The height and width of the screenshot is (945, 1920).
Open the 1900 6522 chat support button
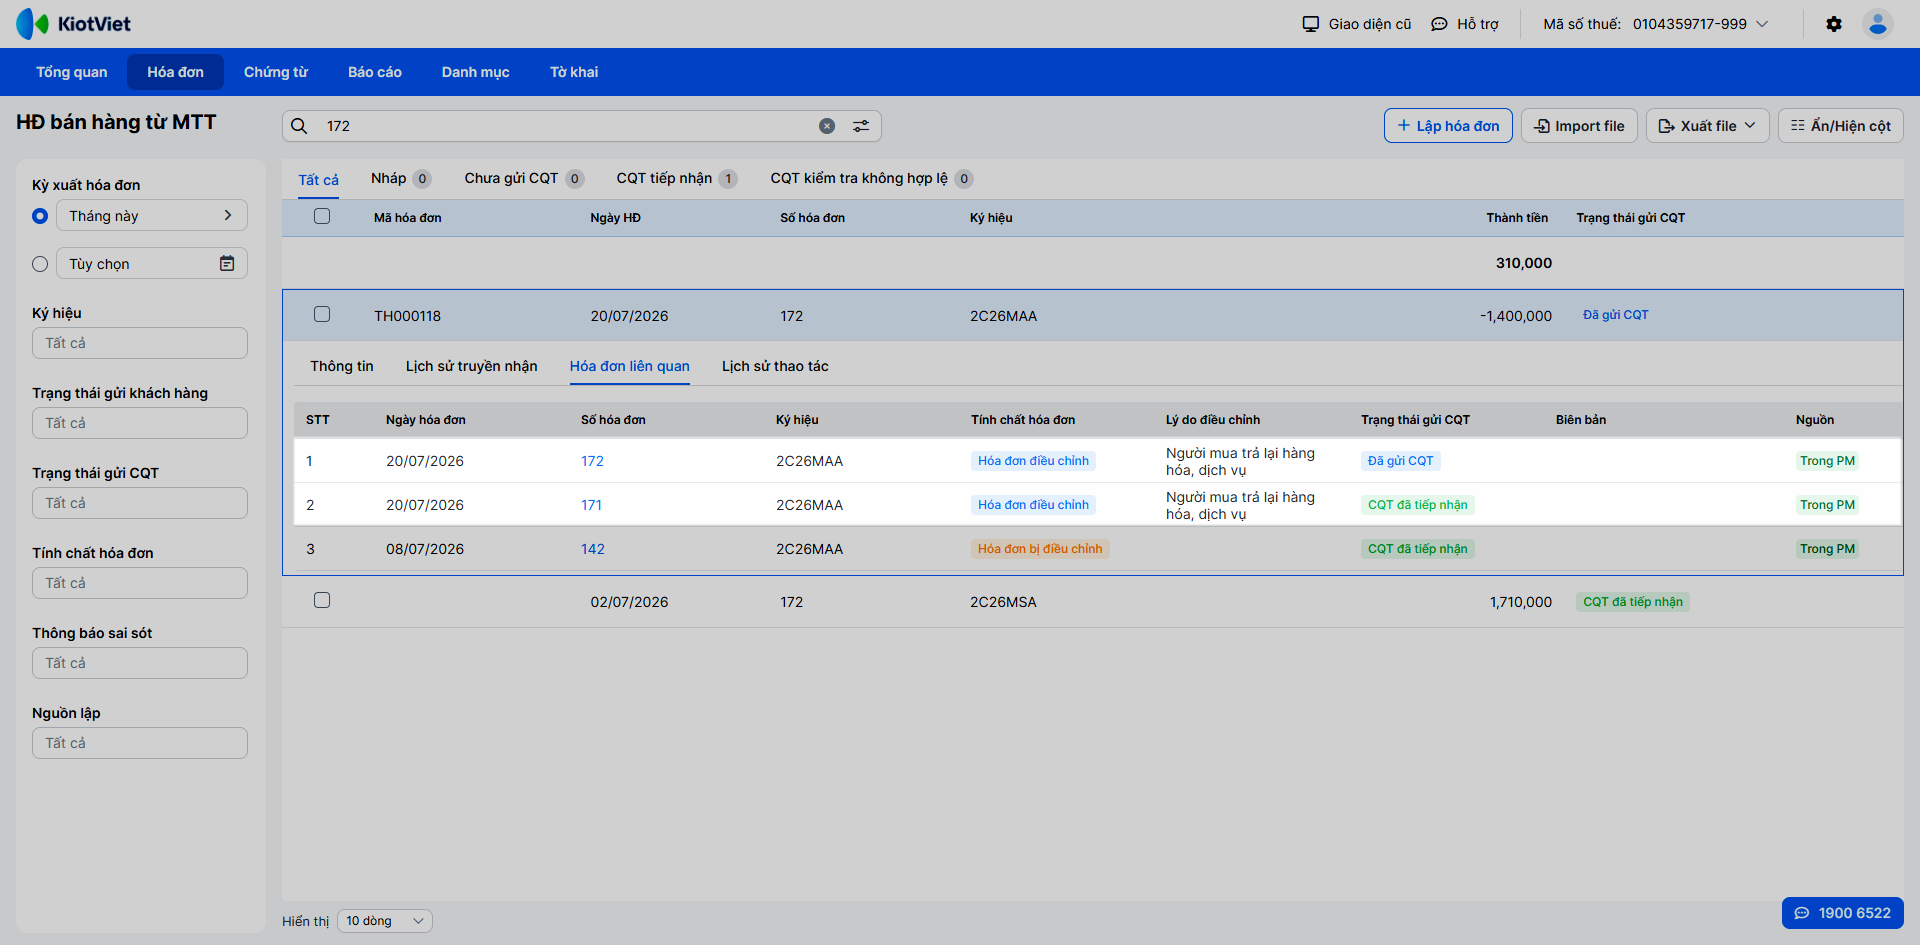click(1842, 913)
